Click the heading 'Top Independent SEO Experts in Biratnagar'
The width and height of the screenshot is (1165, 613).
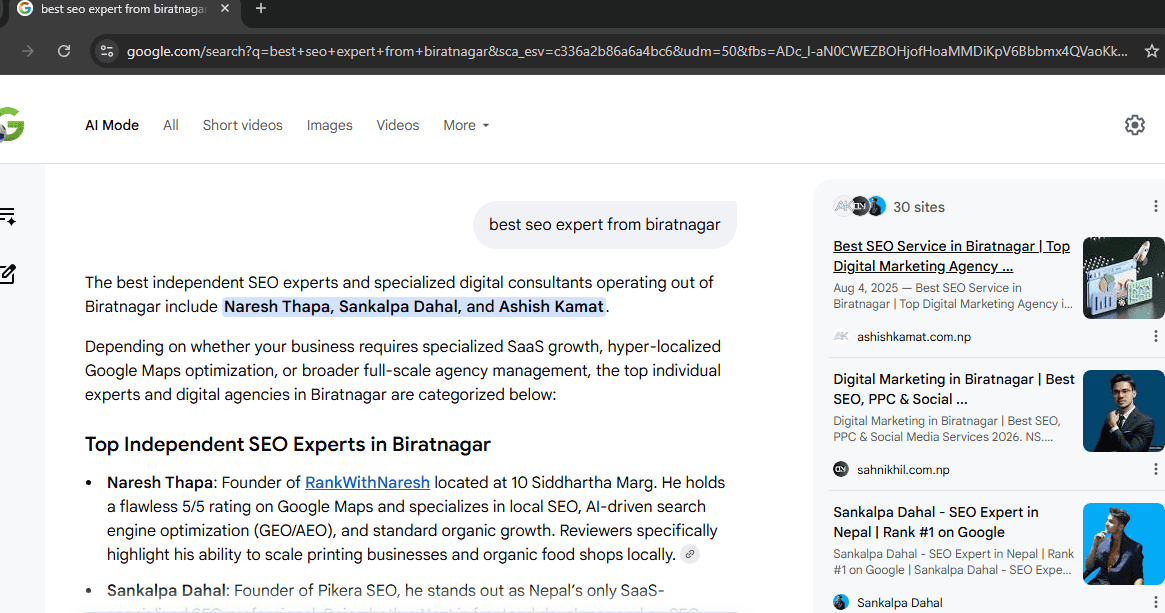288,444
